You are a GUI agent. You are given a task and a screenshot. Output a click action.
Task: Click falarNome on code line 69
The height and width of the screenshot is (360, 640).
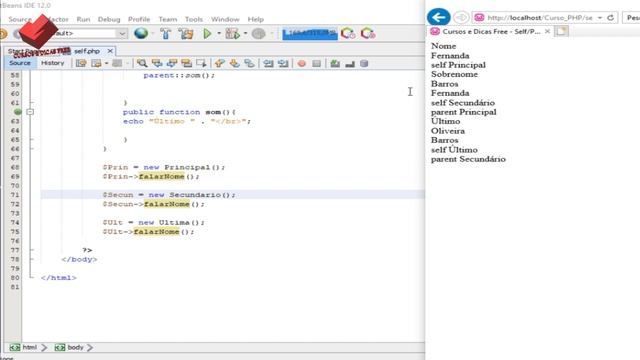click(162, 176)
